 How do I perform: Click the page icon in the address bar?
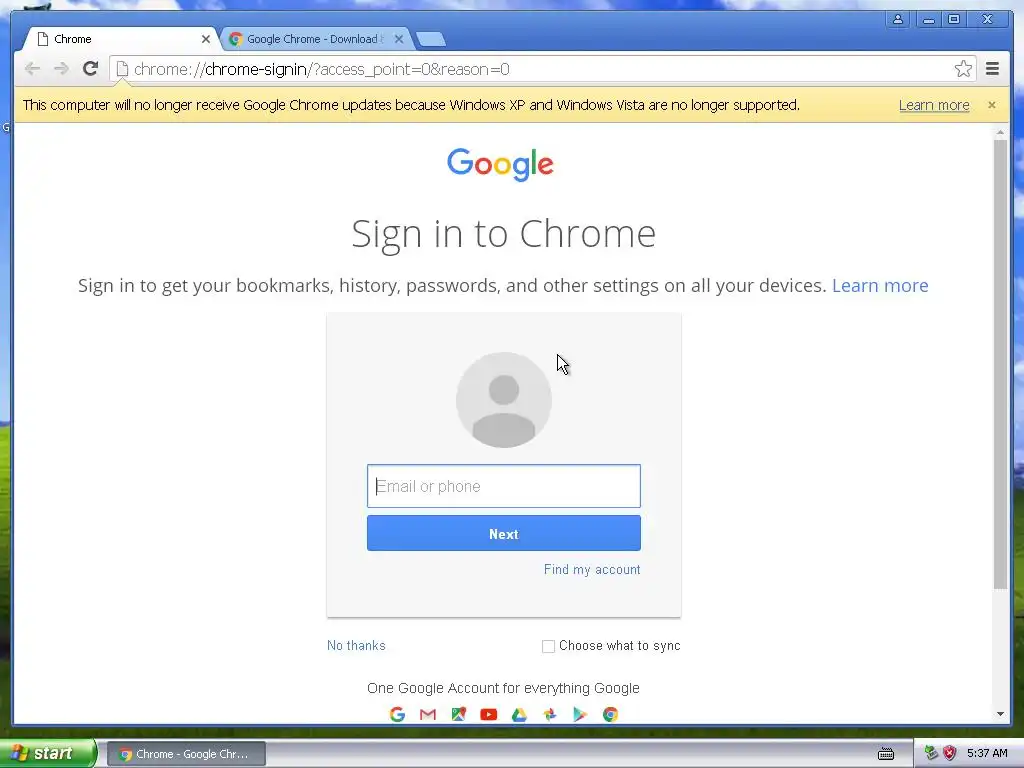(122, 69)
